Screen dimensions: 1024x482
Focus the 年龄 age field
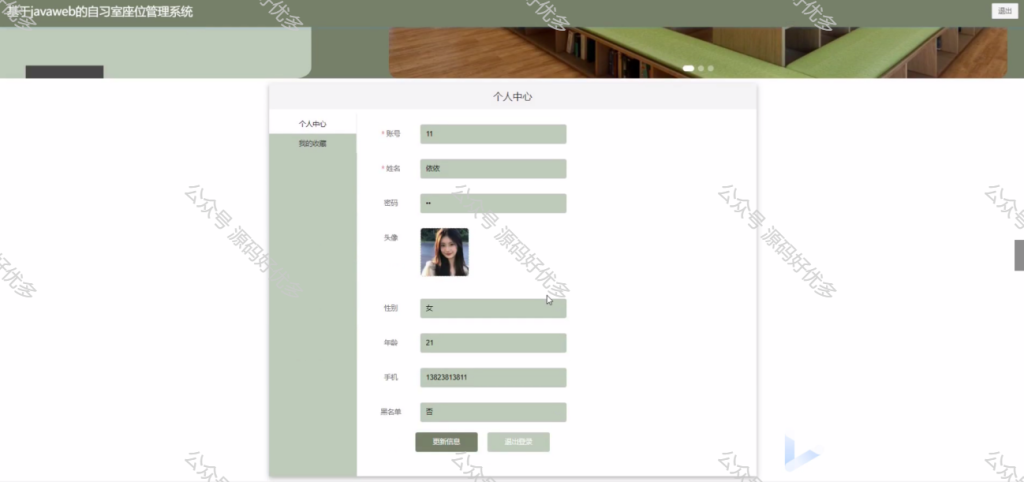click(x=493, y=343)
